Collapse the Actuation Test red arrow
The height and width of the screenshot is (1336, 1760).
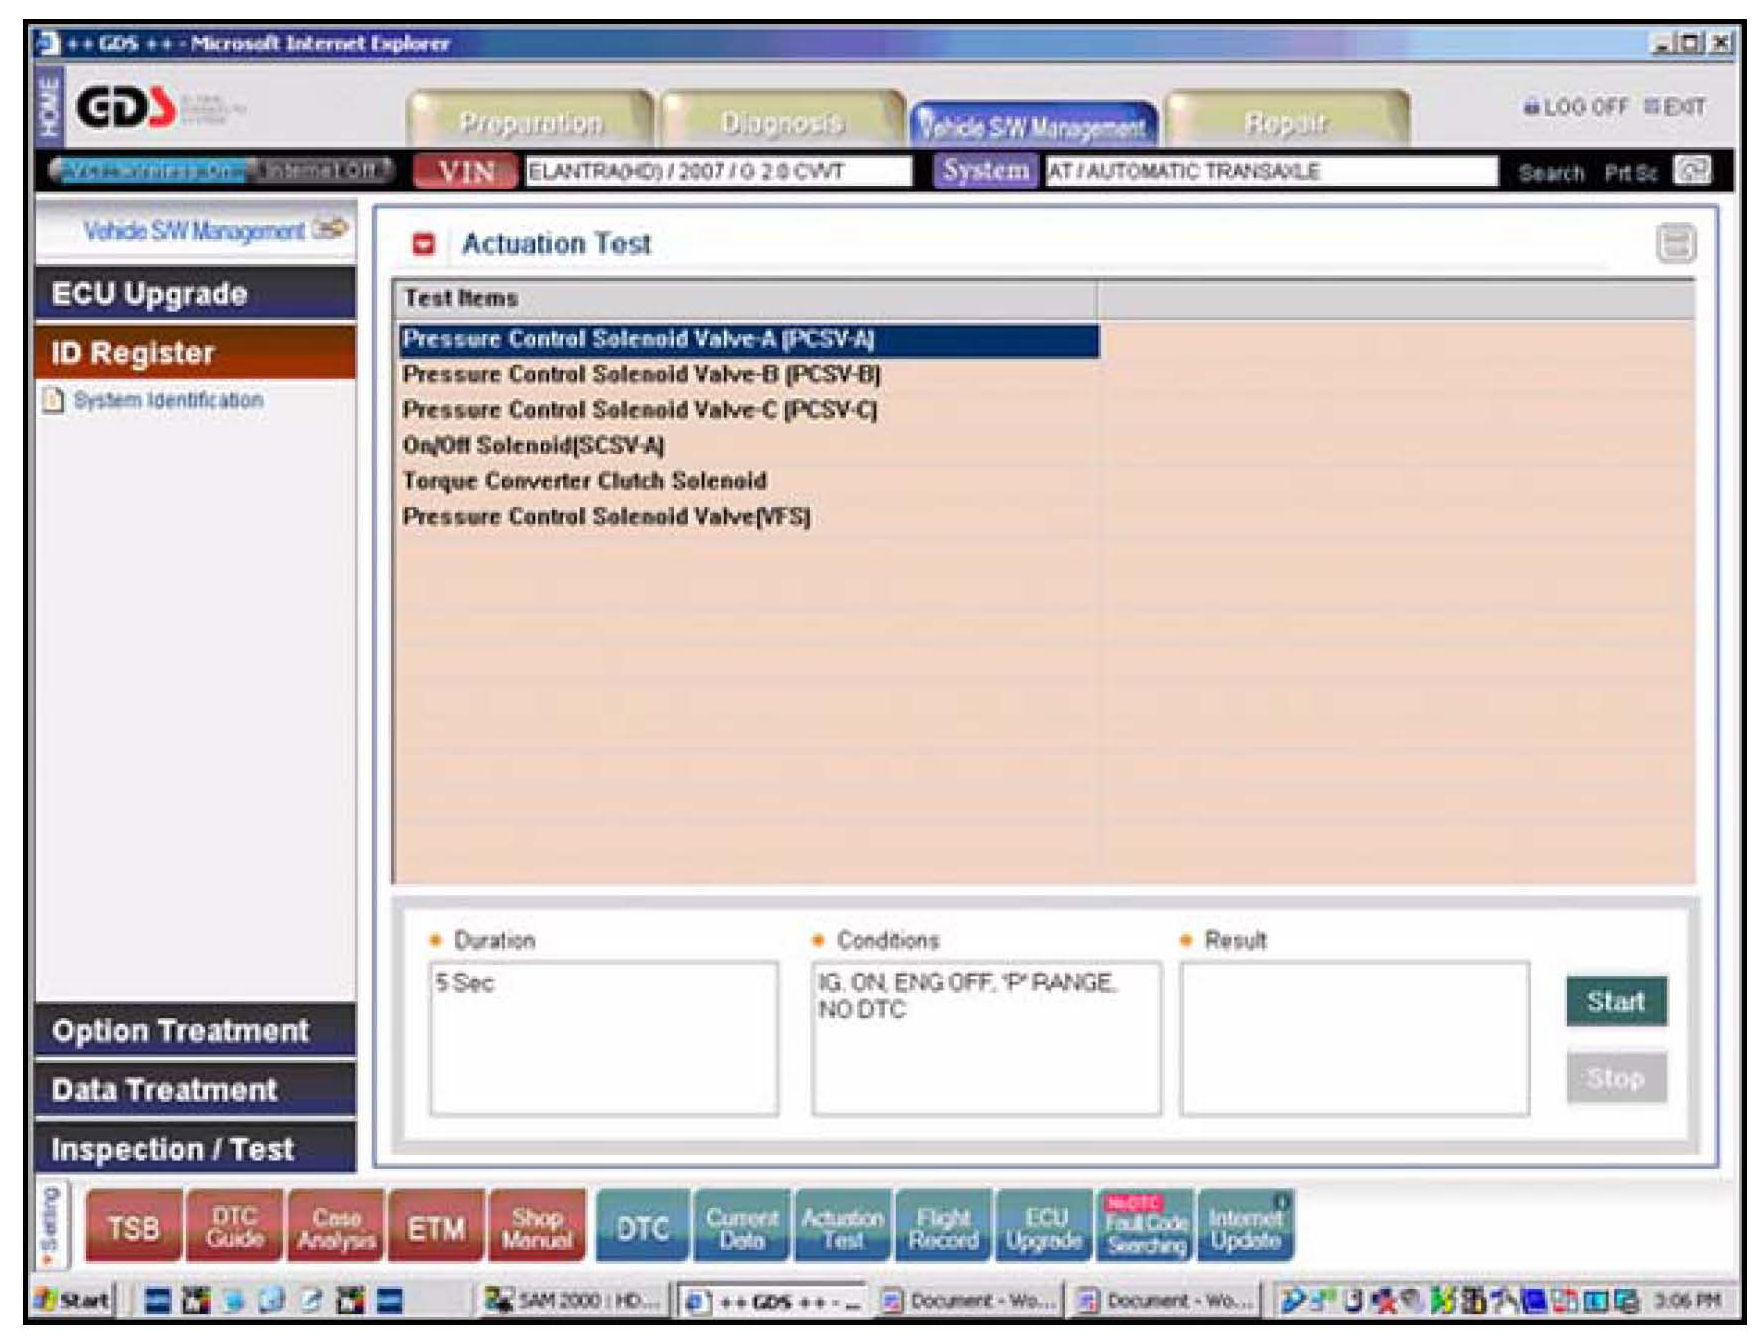424,244
